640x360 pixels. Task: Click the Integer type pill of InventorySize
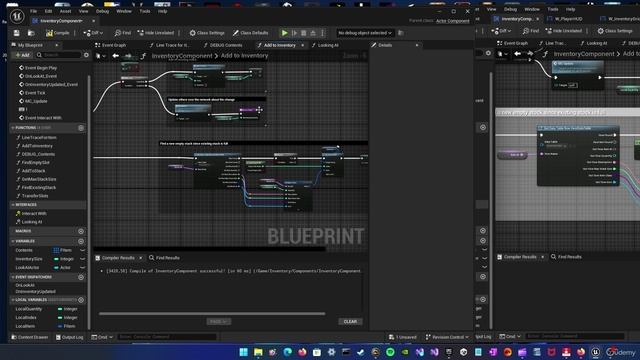click(64, 259)
